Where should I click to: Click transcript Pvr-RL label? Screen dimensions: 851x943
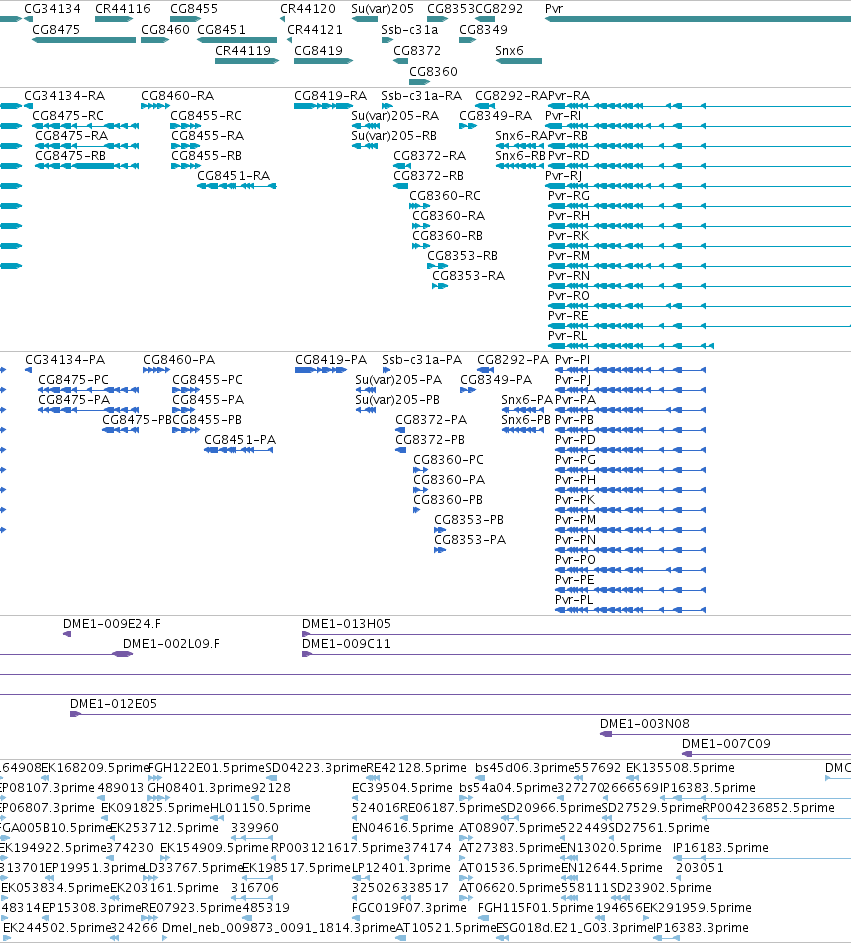pos(567,336)
